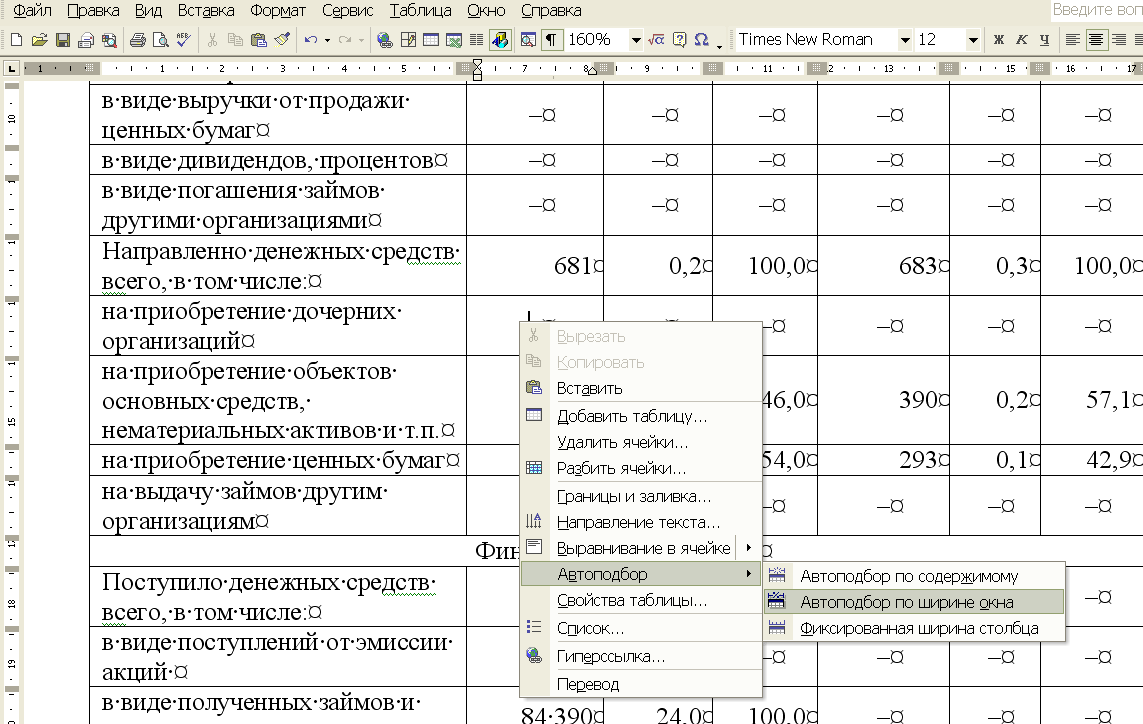The width and height of the screenshot is (1143, 724).
Task: Insert an Excel worksheet from the toolbar
Action: (x=453, y=40)
